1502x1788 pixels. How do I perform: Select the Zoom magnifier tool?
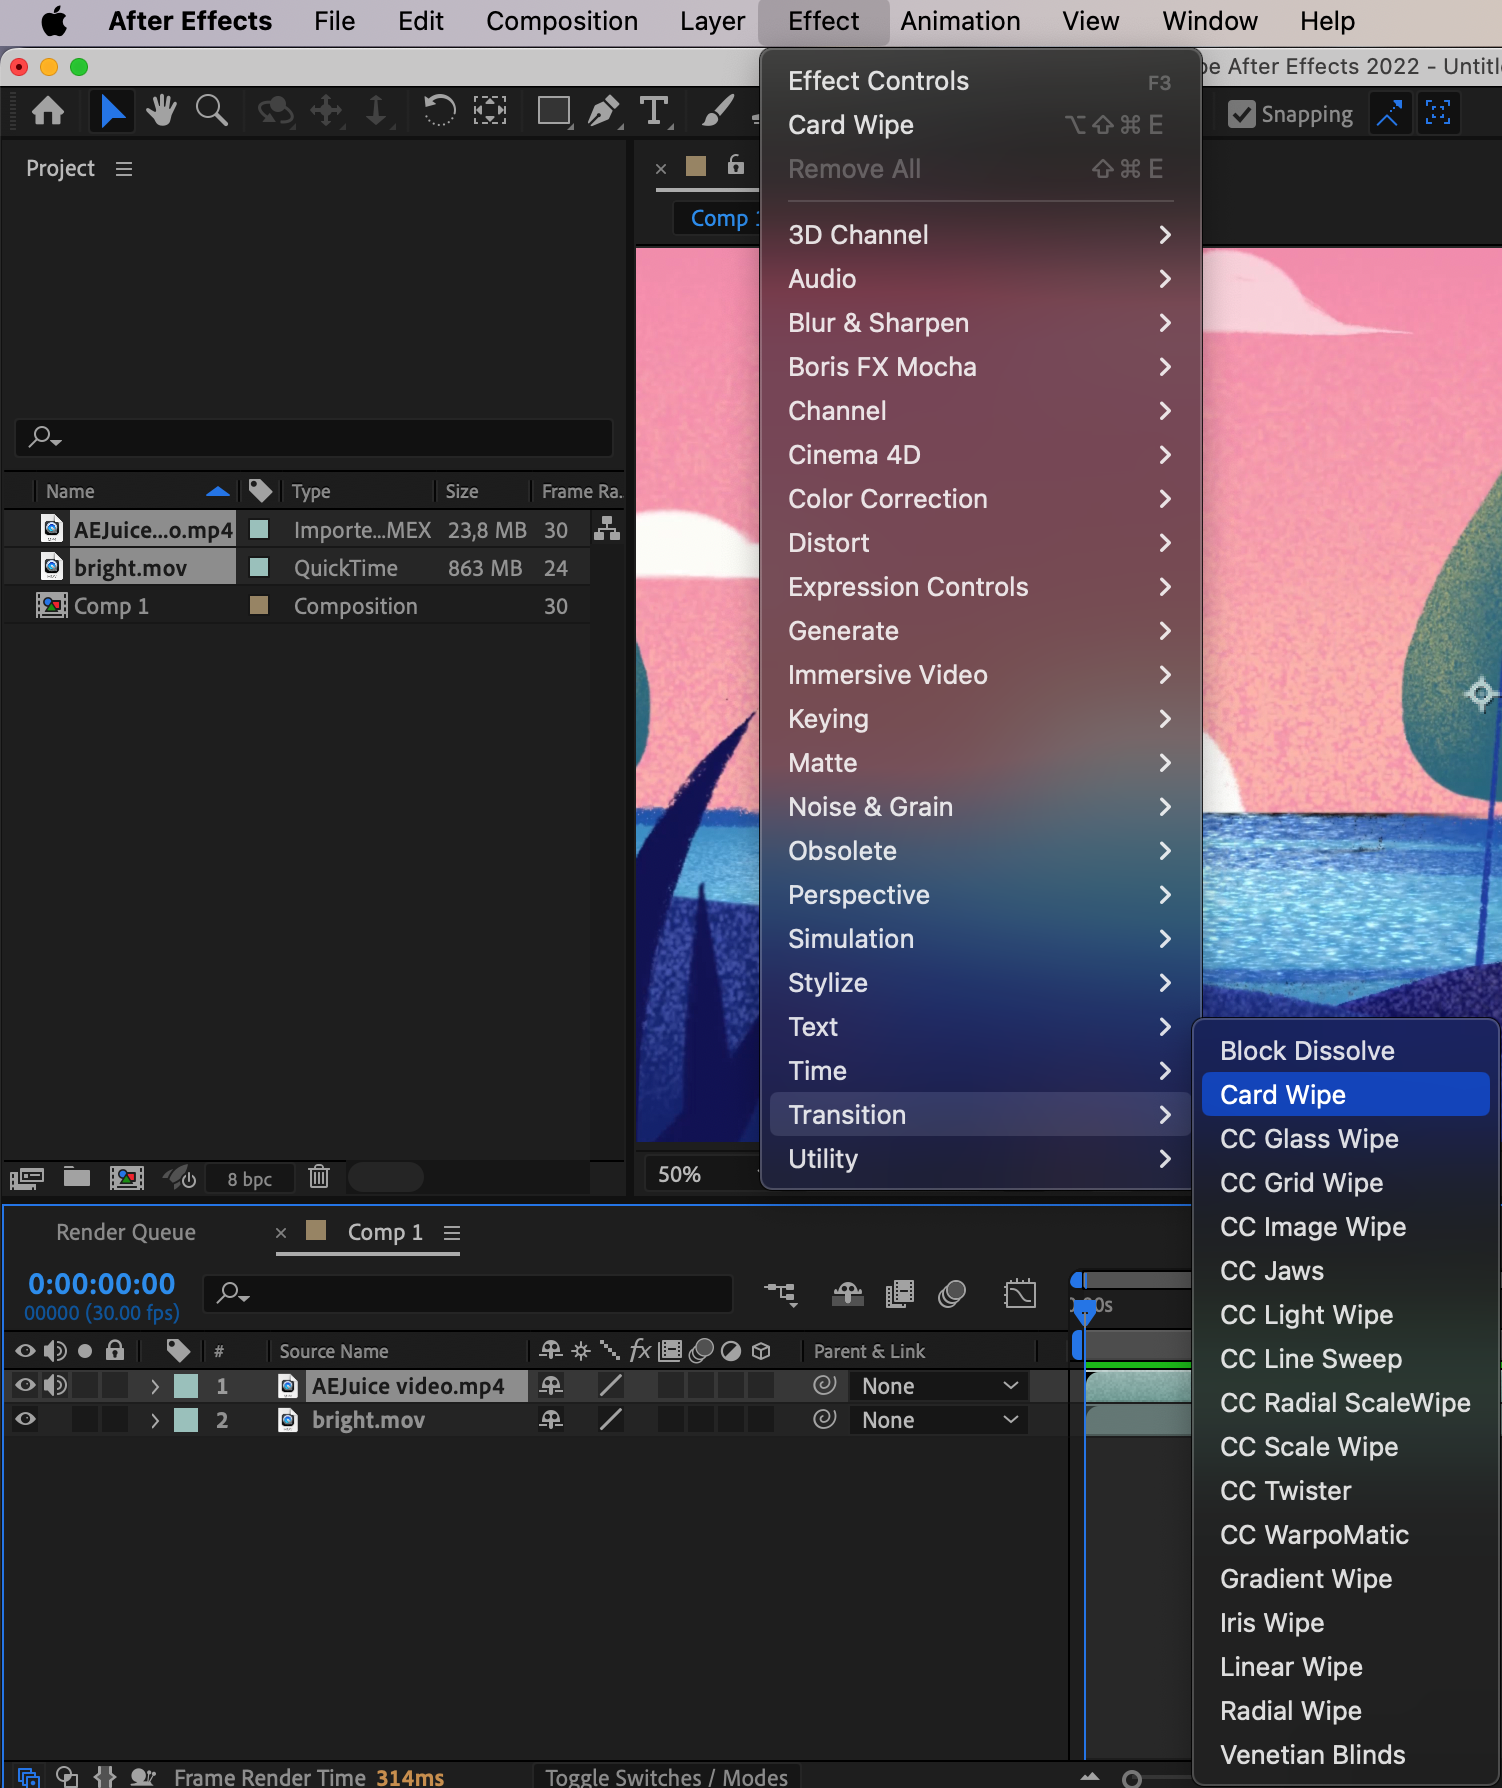click(x=211, y=111)
